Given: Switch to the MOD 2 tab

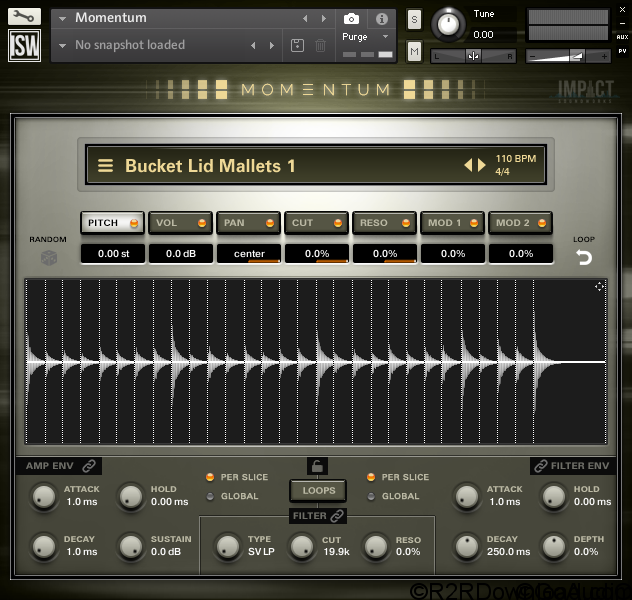Looking at the screenshot, I should click(x=520, y=223).
